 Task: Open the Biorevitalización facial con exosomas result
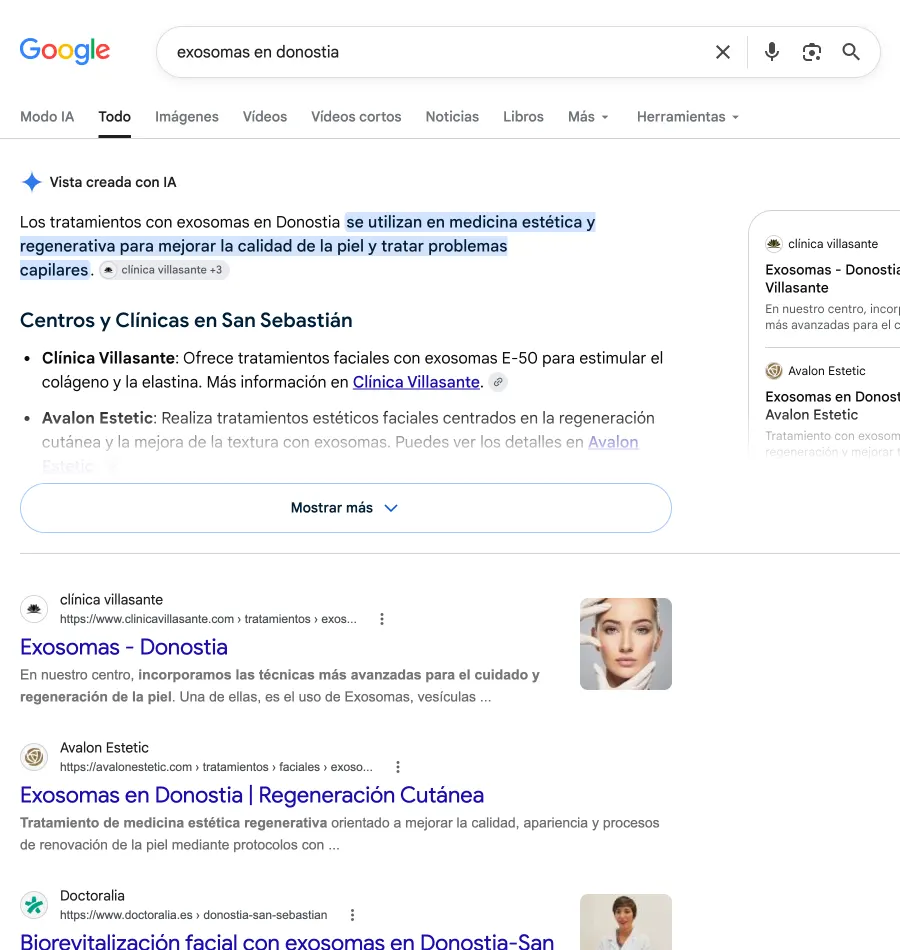[x=287, y=941]
